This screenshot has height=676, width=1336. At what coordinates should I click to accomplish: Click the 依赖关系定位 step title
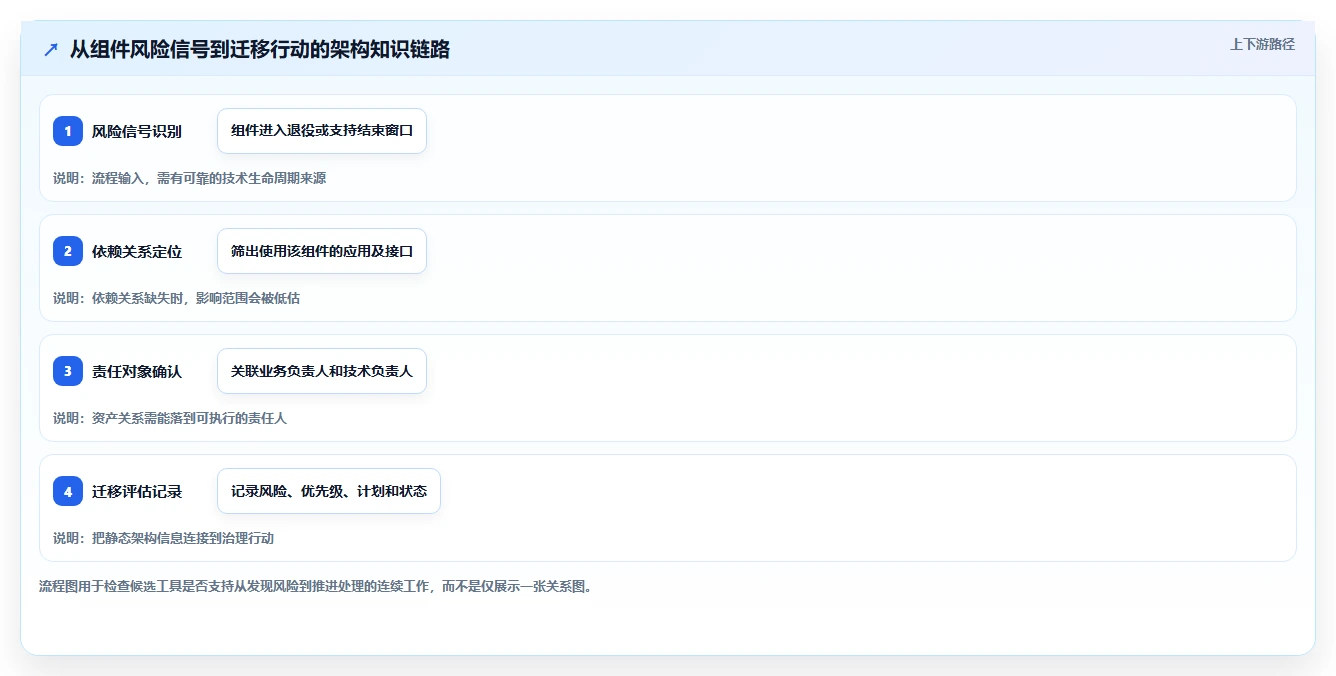(x=137, y=251)
